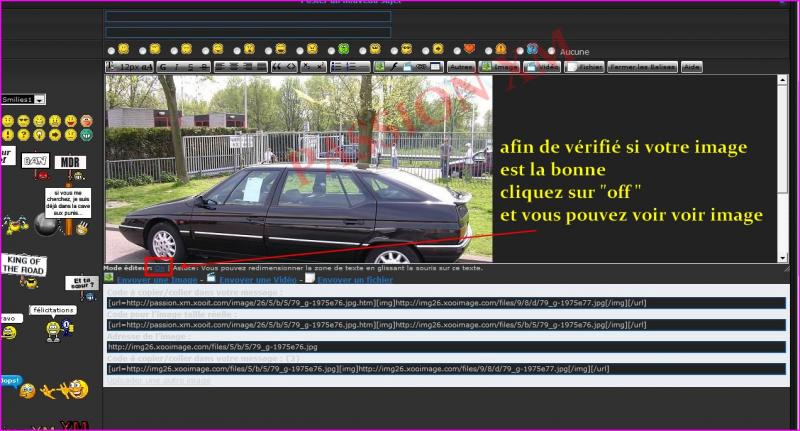Viewport: 800px width, 431px height.
Task: Select the green face post icon radio
Action: tap(331, 51)
